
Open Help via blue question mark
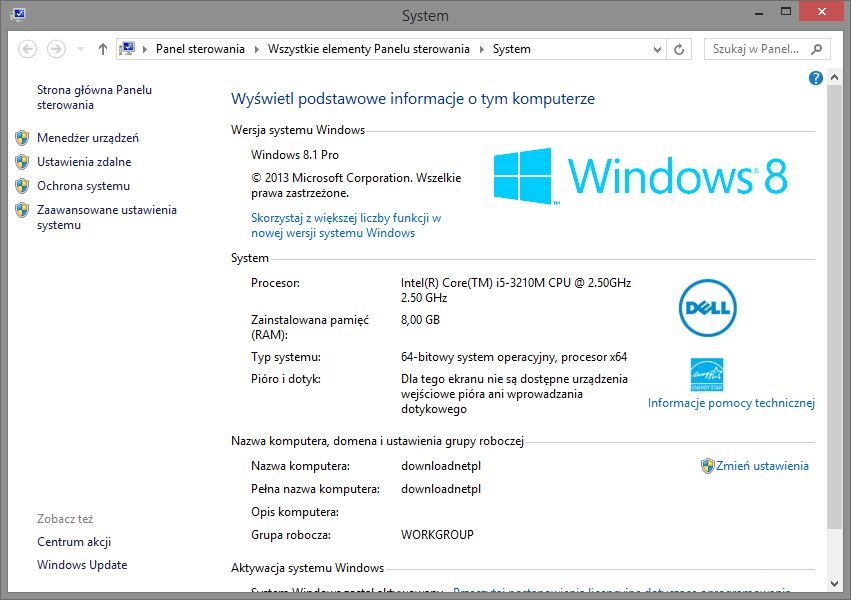[x=815, y=78]
